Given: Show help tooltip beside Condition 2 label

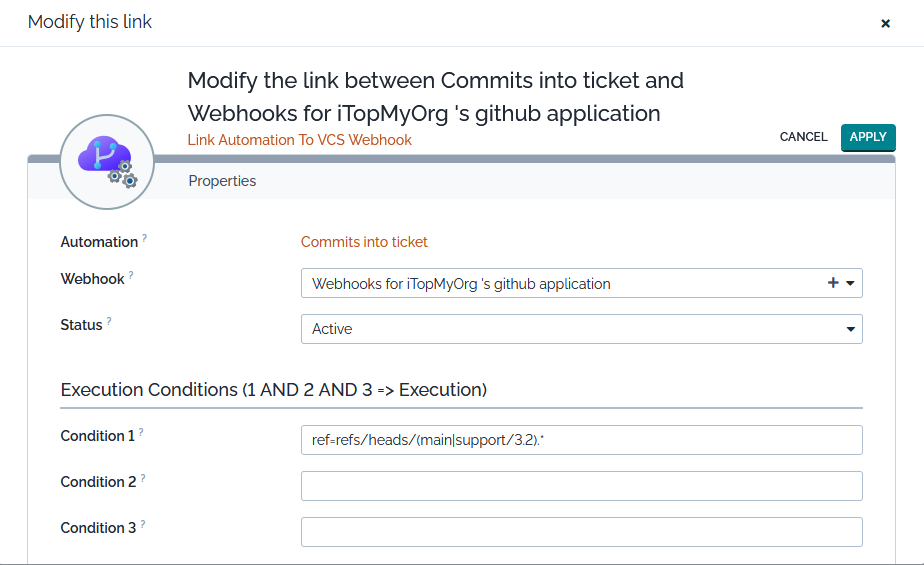Looking at the screenshot, I should click(143, 478).
